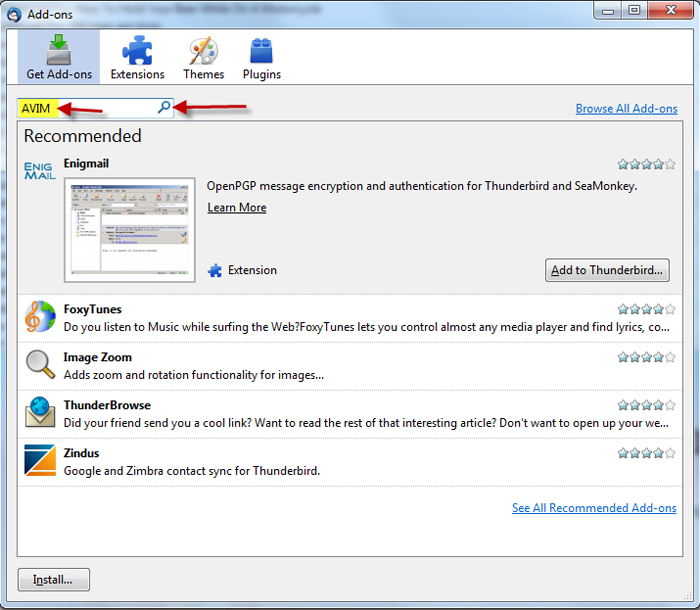Follow the Learn More link
Screen dimensions: 700x610
237,208
